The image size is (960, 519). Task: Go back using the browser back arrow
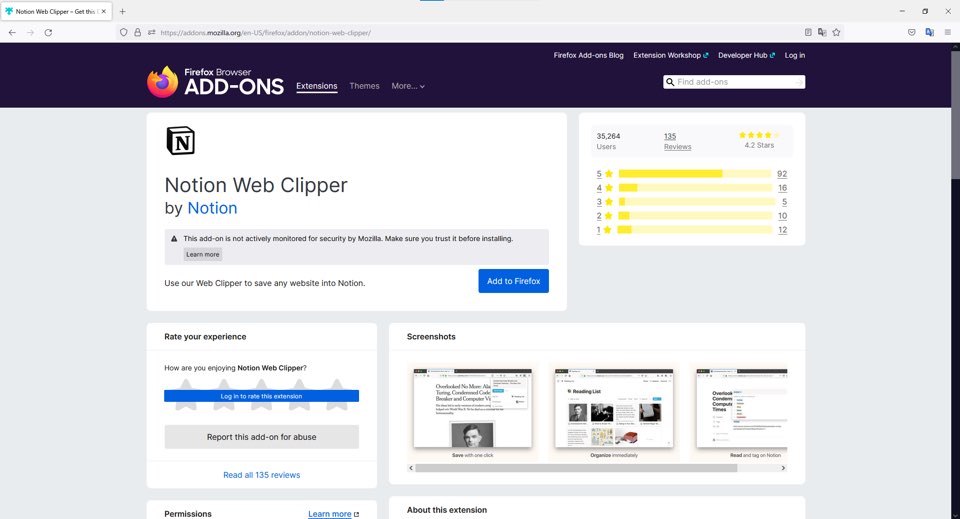click(12, 32)
